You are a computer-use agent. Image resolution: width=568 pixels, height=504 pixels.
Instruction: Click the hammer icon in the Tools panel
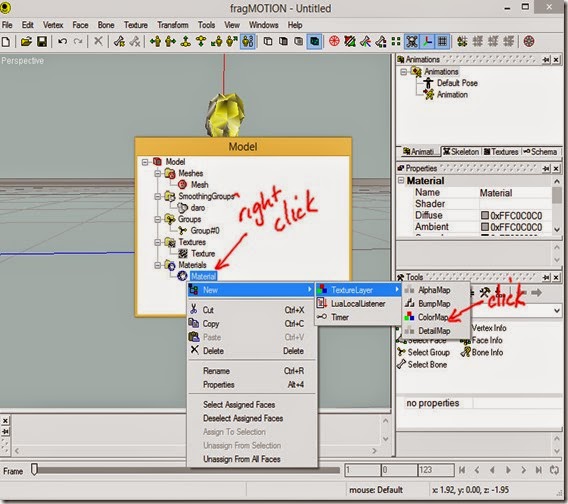coord(485,292)
